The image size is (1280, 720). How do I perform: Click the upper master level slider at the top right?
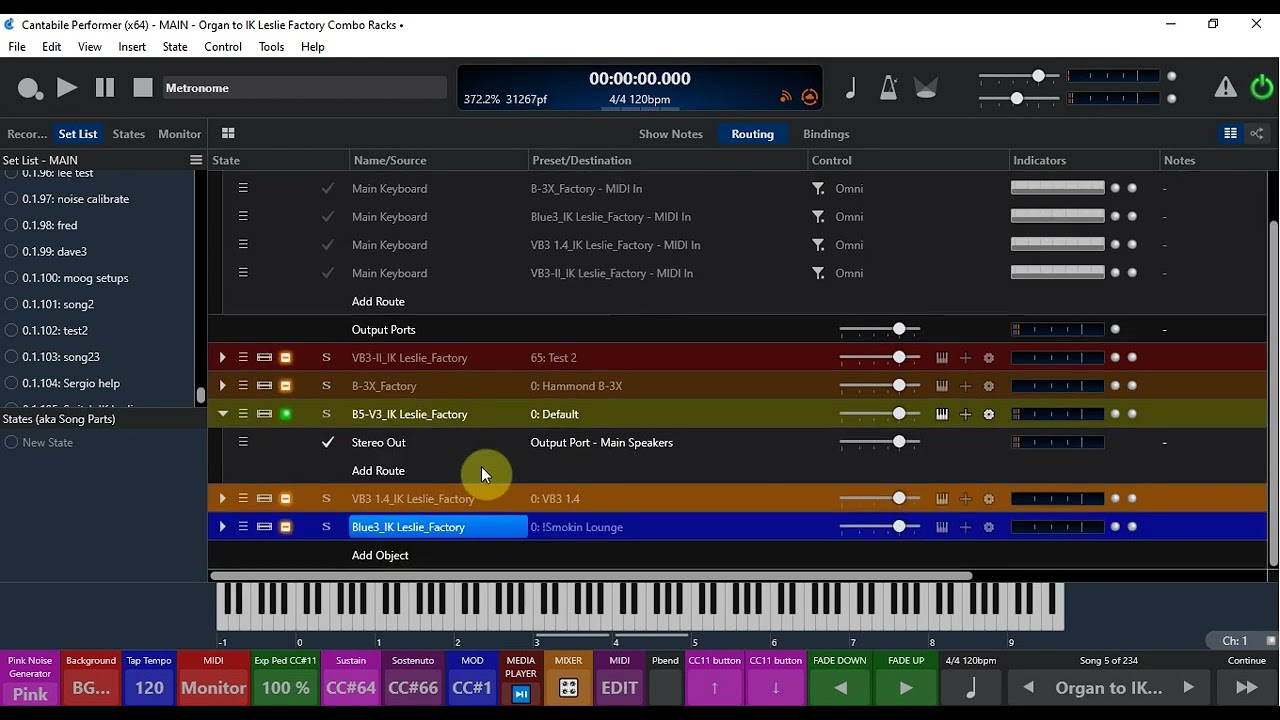1020,76
